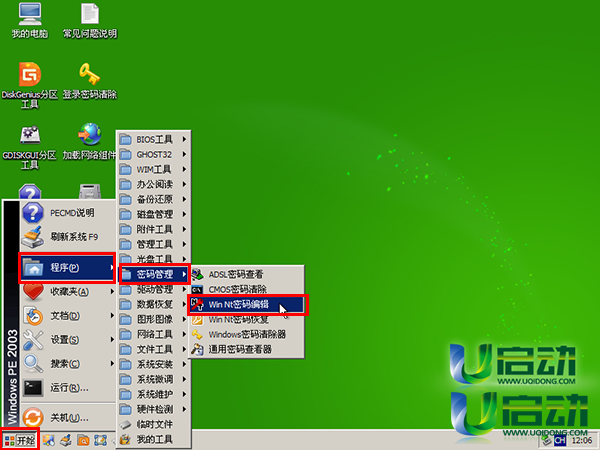Expand the 管理工具 folder
Viewport: 600px width, 450px height.
[x=153, y=244]
